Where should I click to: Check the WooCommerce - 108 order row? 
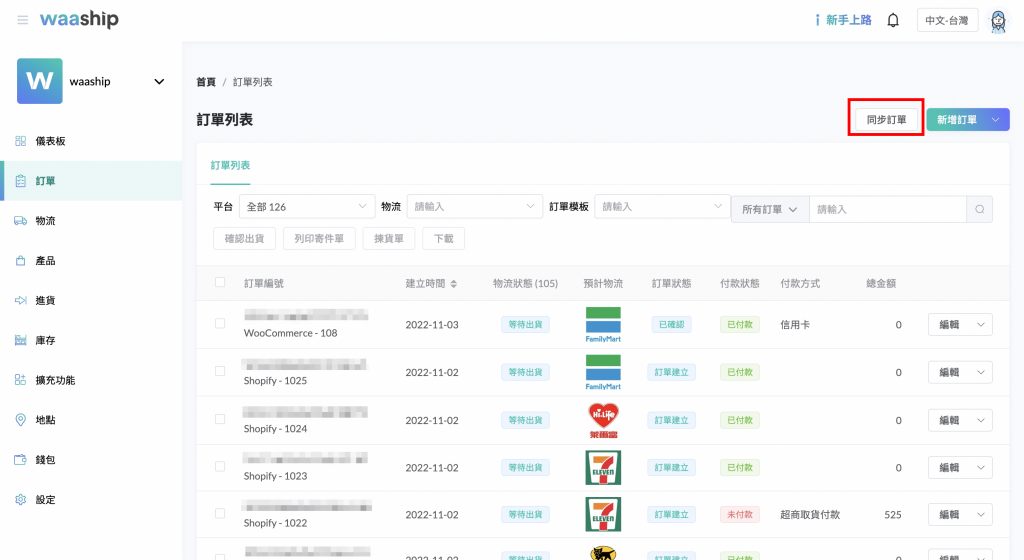220,324
